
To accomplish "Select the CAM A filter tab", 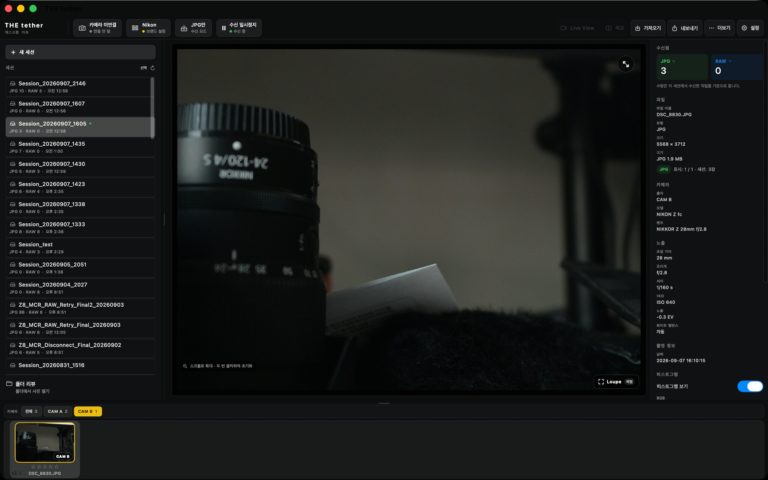I will point(58,411).
